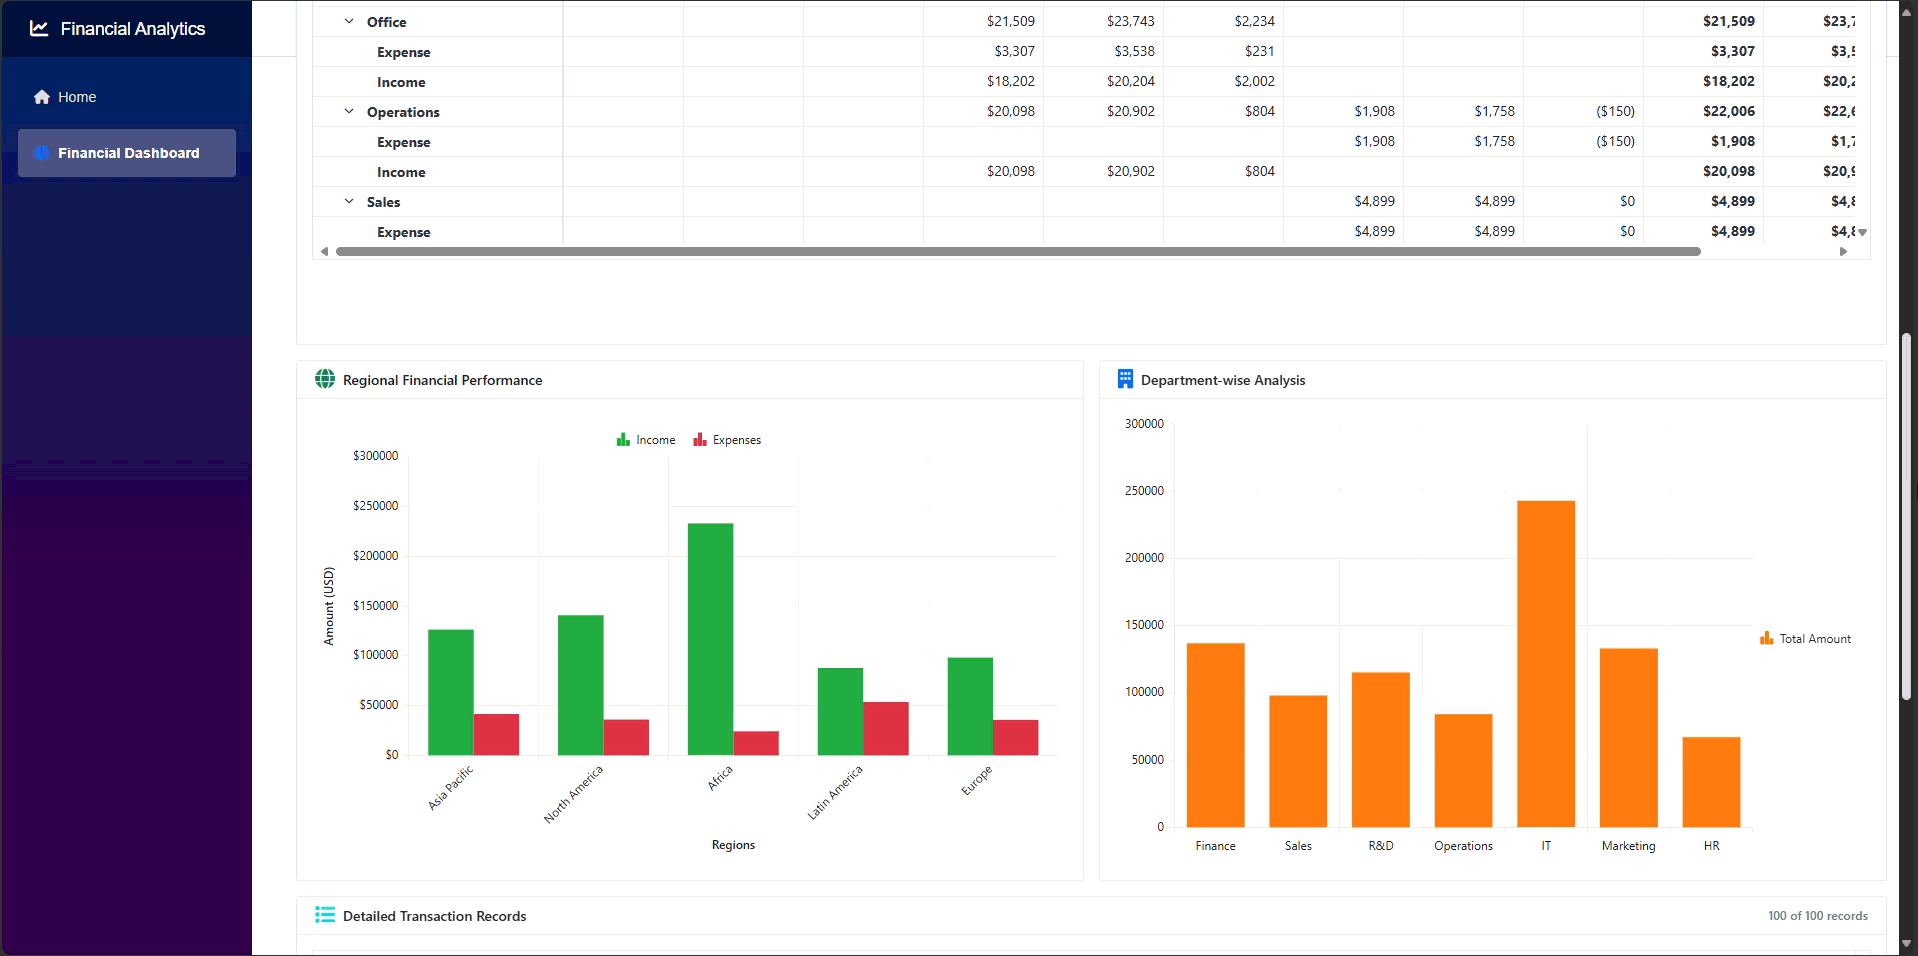Select the Expense row under Office
1918x956 pixels.
(403, 51)
